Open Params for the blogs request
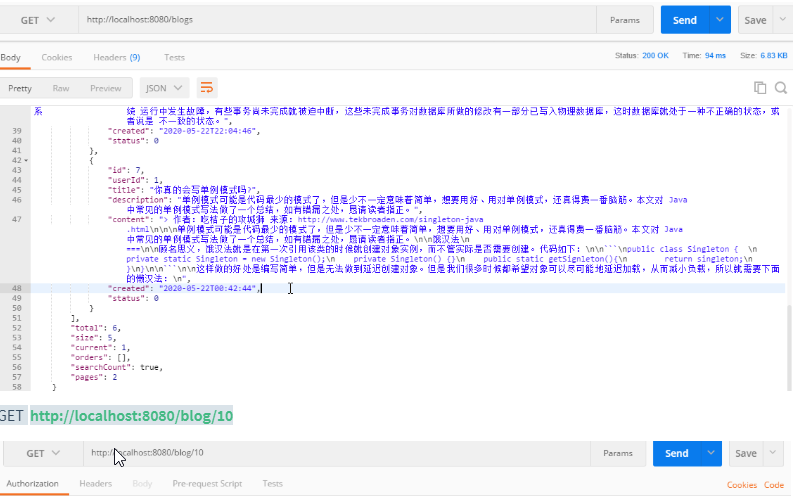795x496 pixels. tap(625, 20)
